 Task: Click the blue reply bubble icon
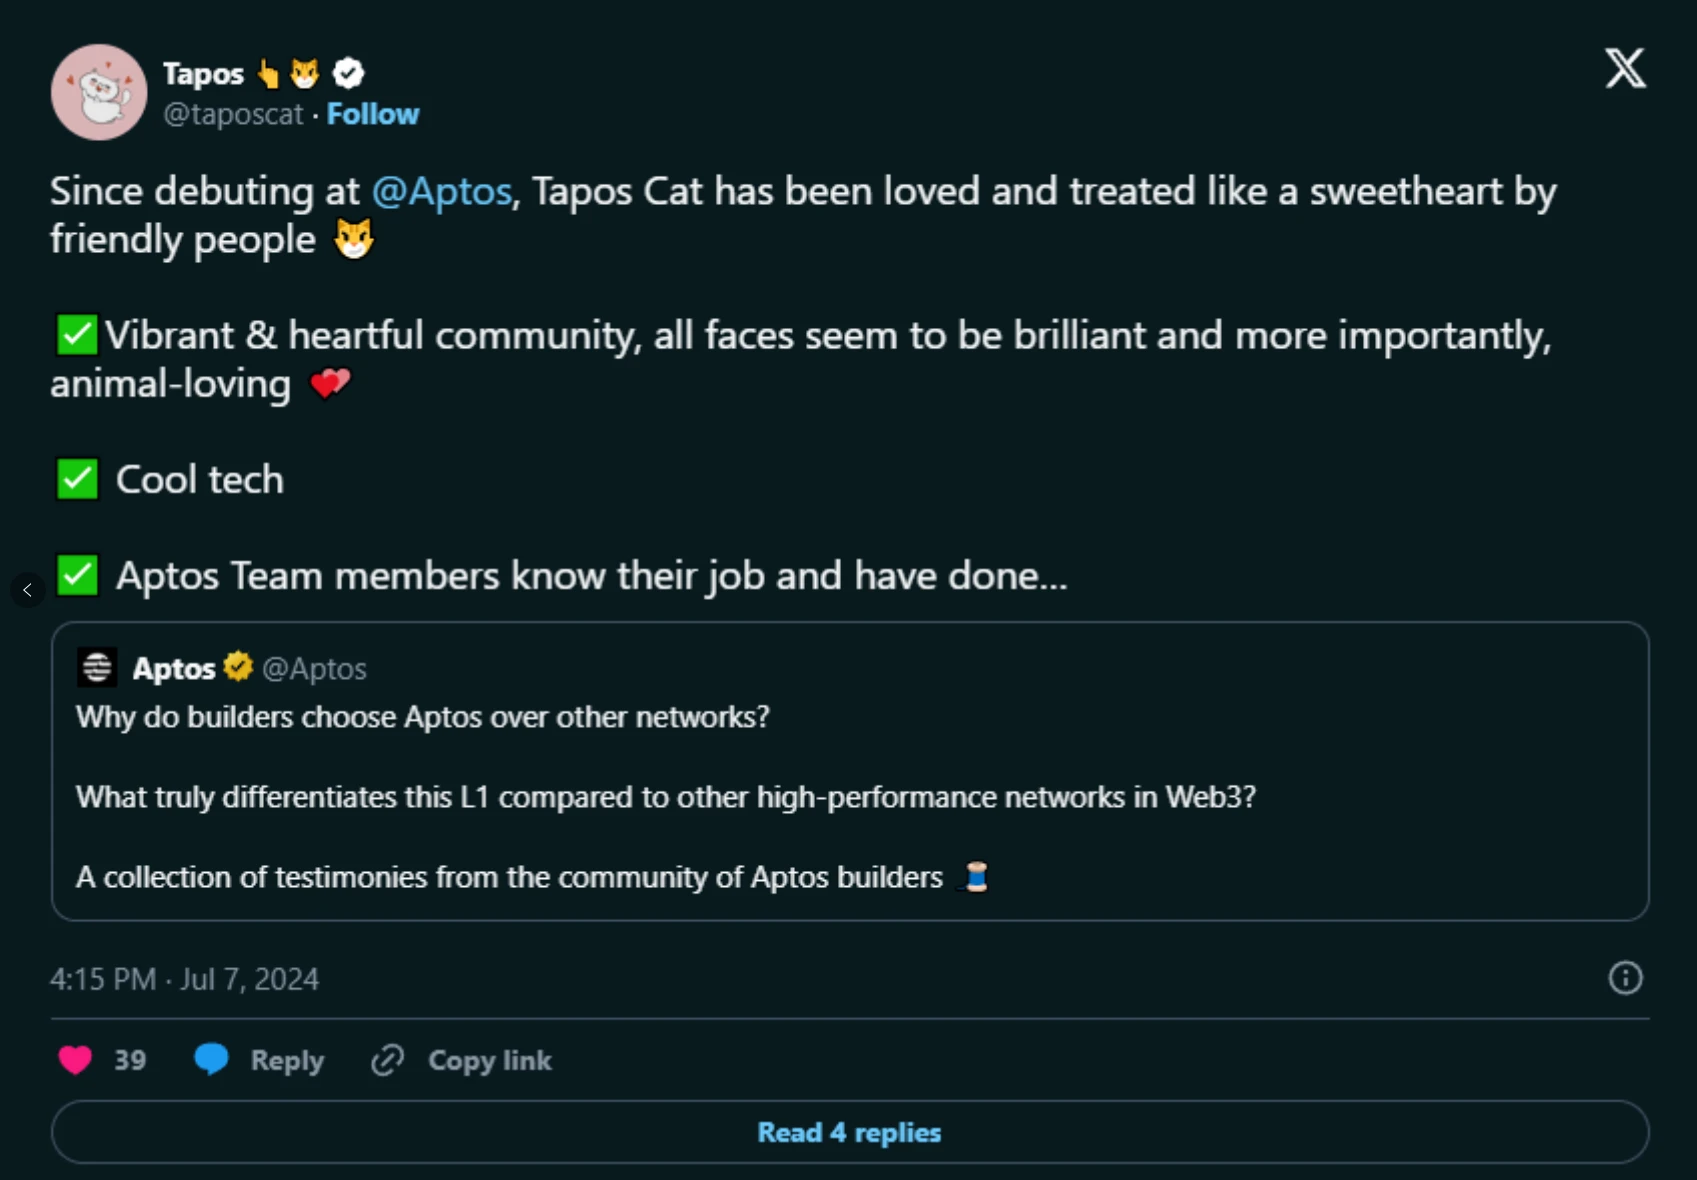tap(211, 1059)
